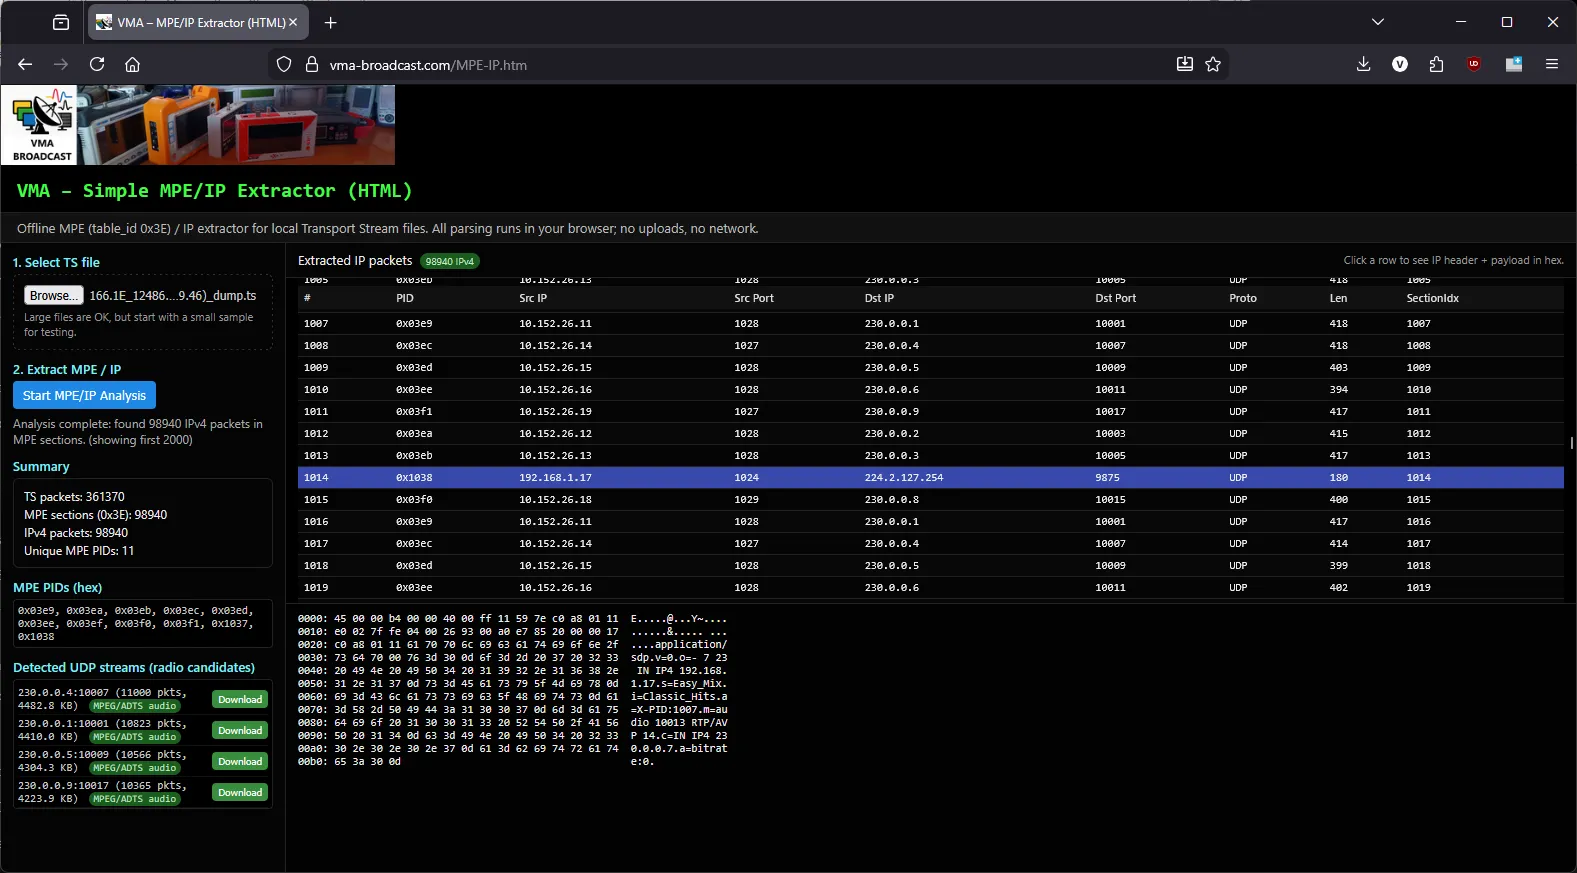Viewport: 1577px width, 873px height.
Task: Open a new tab with plus button
Action: pos(331,22)
